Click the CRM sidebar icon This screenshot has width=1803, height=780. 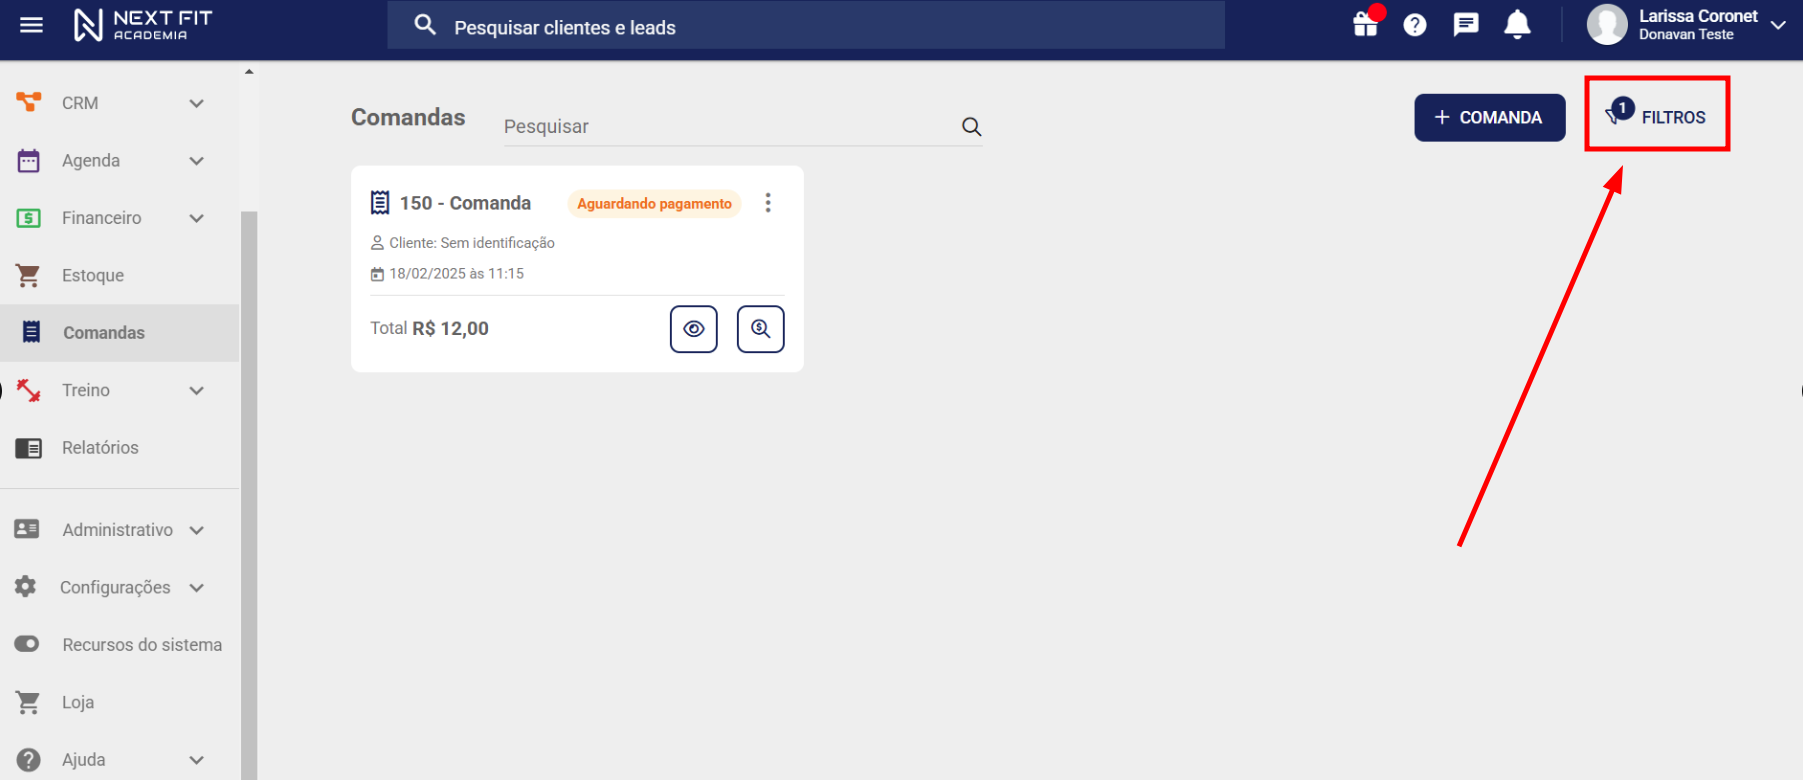pos(29,102)
